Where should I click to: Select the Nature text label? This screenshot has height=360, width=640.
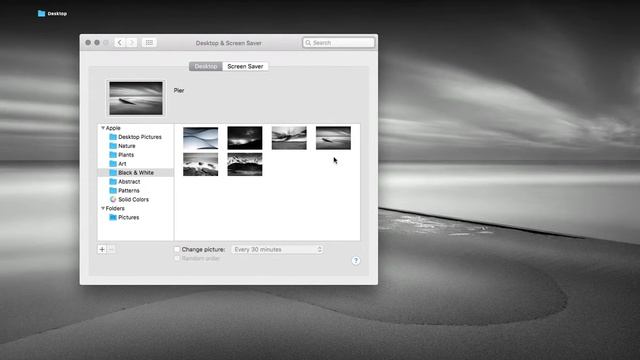(127, 146)
